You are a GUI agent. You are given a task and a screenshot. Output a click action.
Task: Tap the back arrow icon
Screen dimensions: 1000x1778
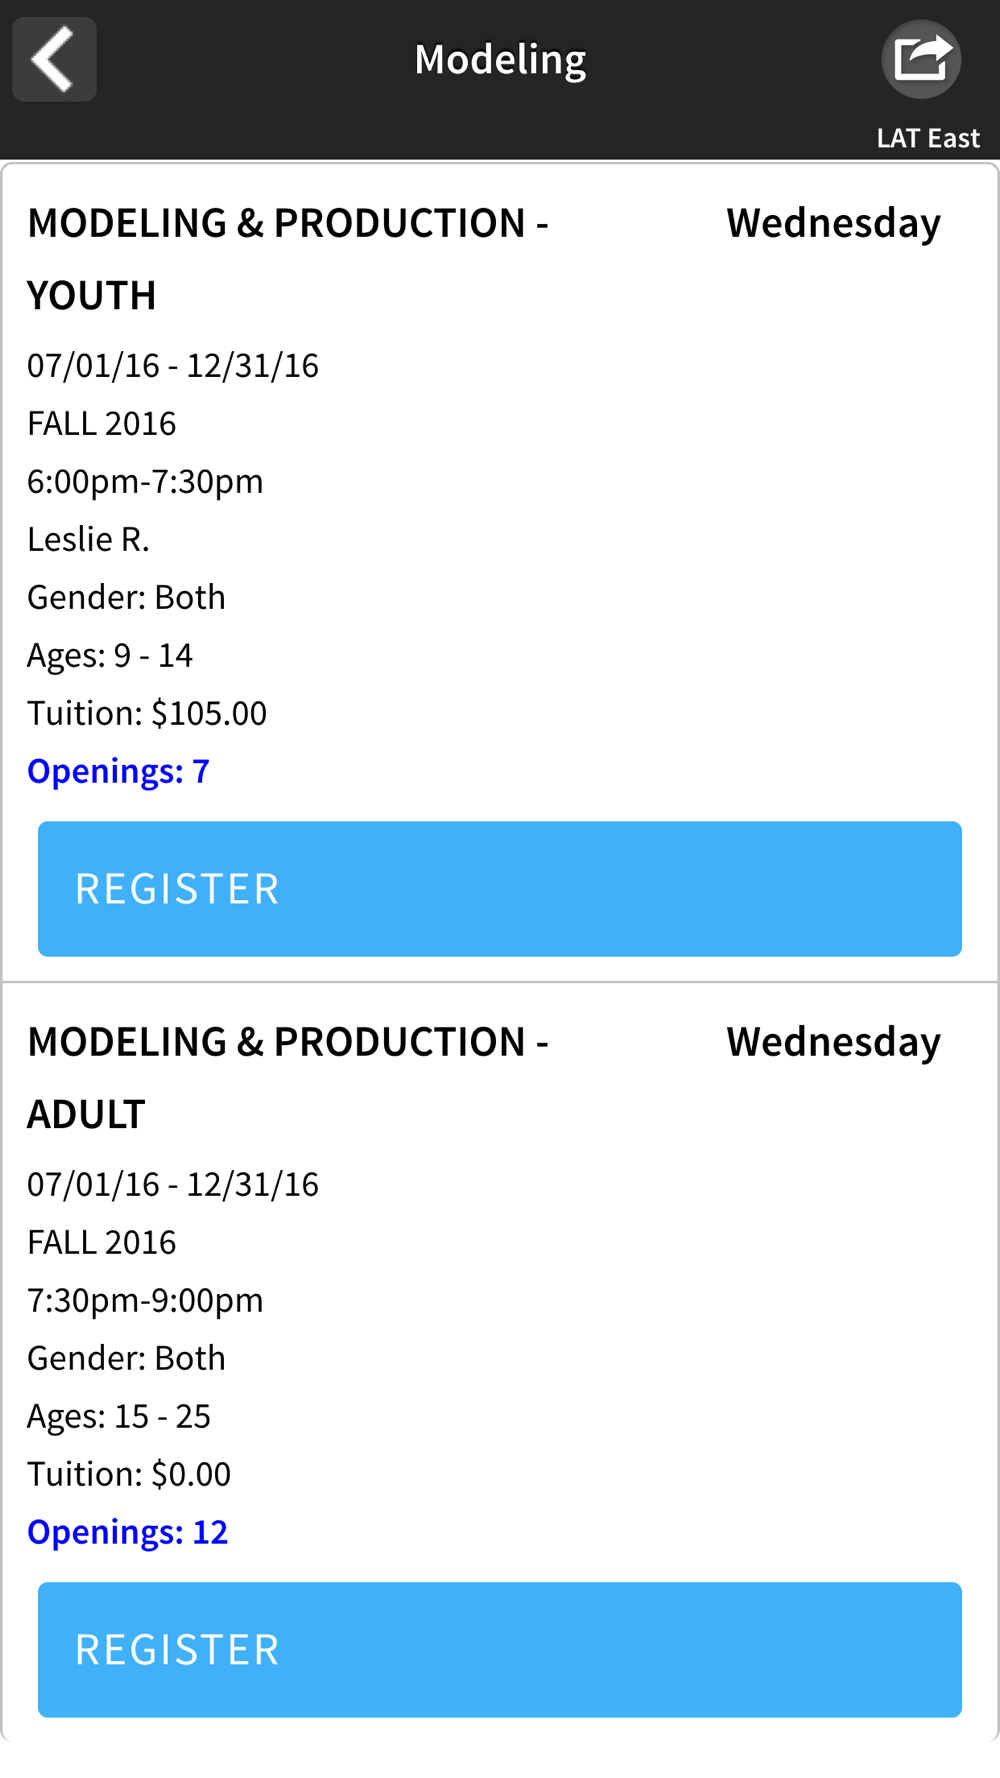click(x=54, y=59)
